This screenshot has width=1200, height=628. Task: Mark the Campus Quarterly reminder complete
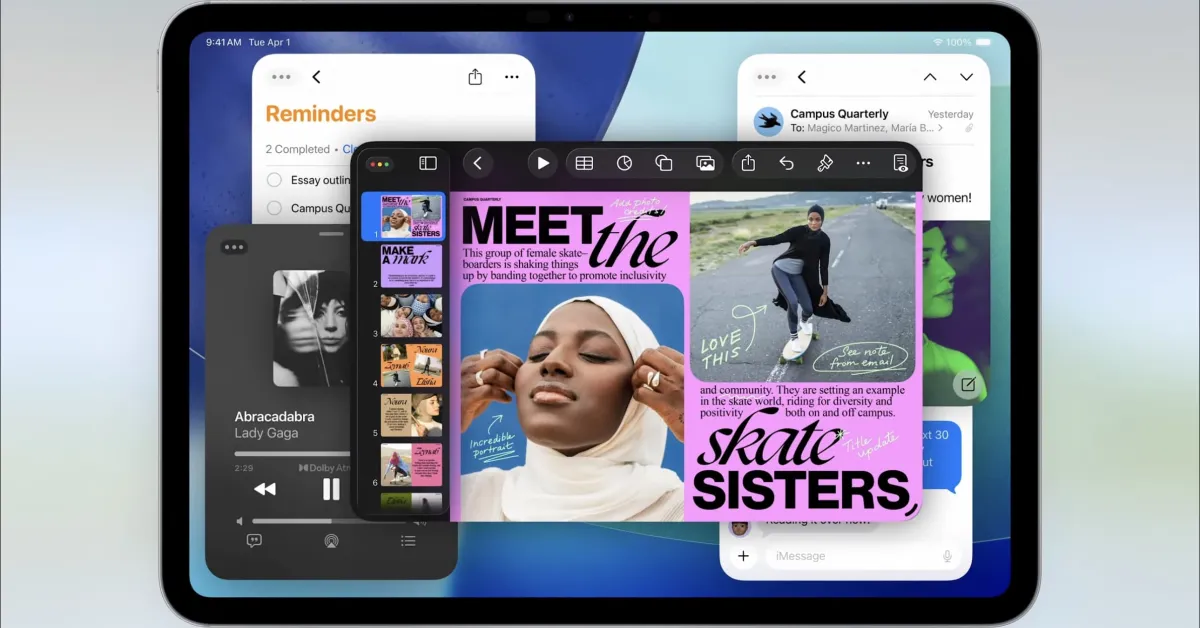tap(274, 208)
